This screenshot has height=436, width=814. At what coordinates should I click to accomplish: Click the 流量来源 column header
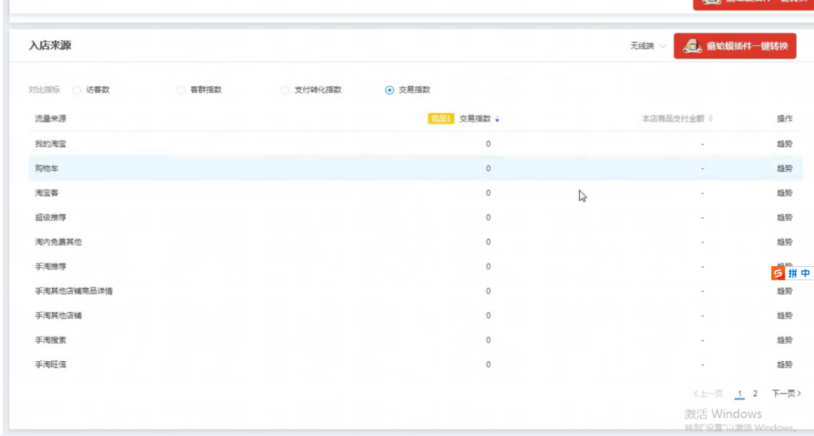[50, 119]
